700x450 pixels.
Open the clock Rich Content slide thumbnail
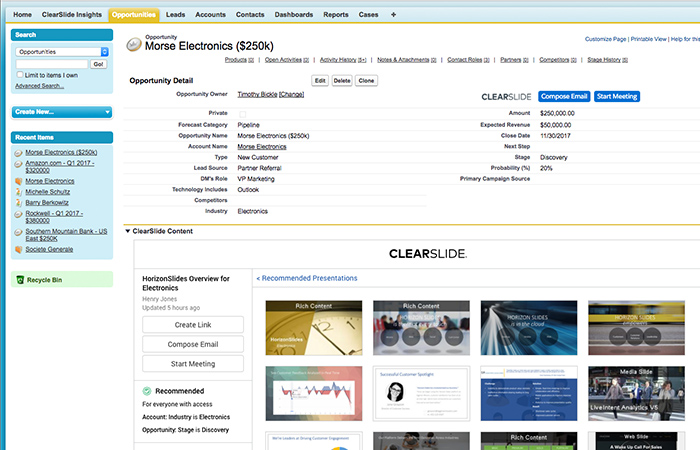pyautogui.click(x=314, y=328)
